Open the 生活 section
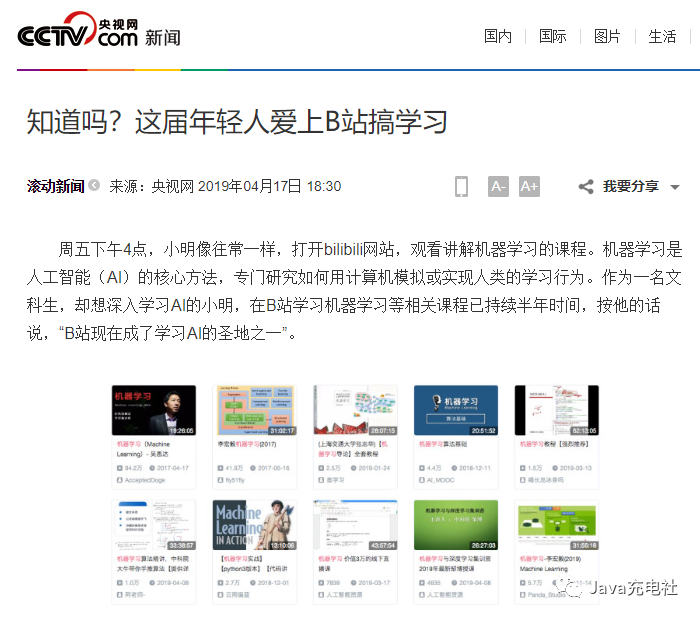This screenshot has height=618, width=700. [662, 36]
